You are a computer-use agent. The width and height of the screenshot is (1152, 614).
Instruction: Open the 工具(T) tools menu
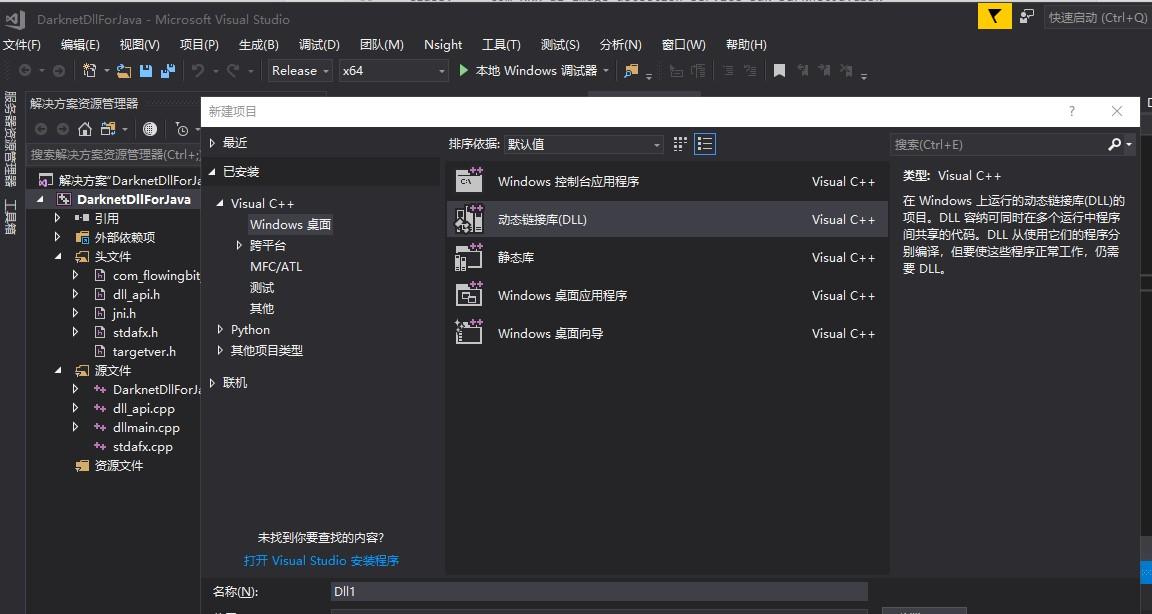coord(501,45)
